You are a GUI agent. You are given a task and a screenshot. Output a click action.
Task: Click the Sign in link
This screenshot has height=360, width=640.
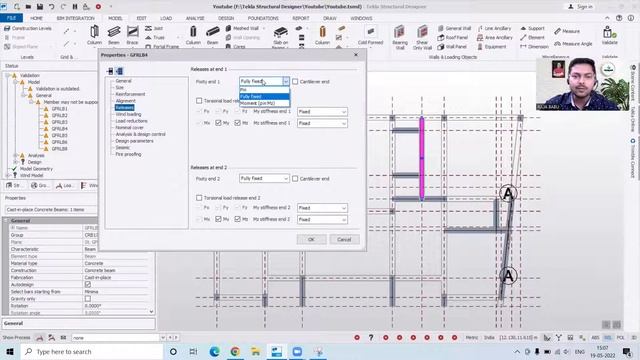[x=580, y=7]
